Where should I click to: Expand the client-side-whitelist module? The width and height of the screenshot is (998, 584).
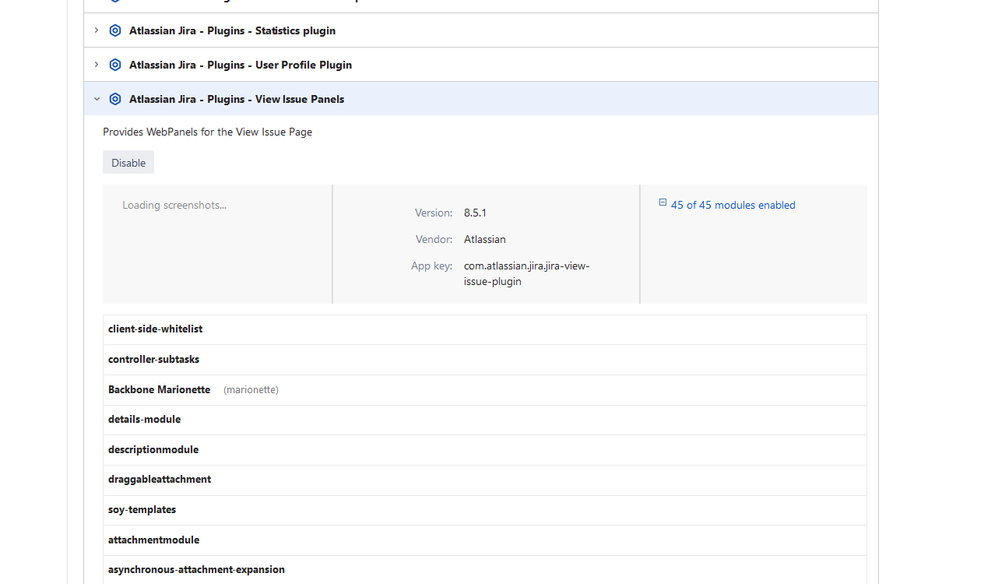point(155,328)
